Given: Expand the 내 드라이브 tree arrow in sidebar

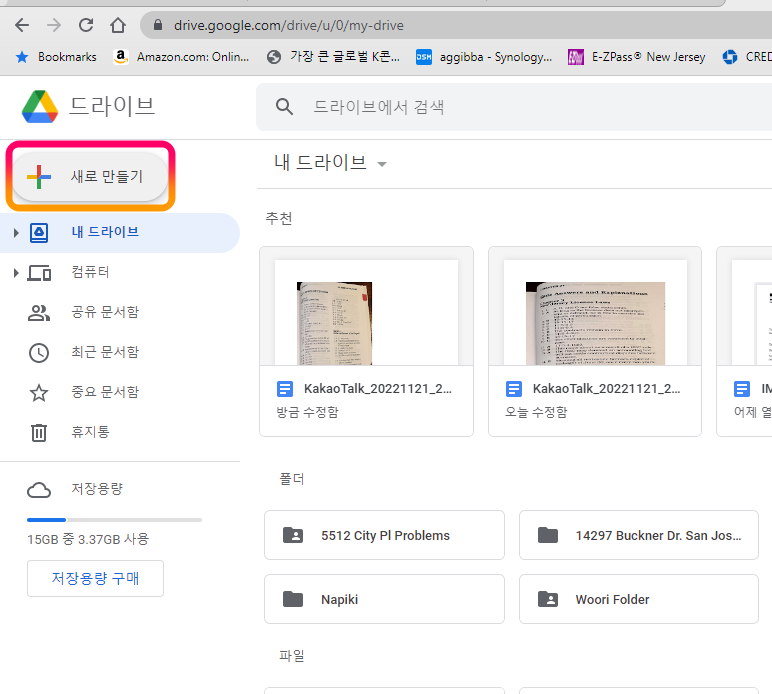Looking at the screenshot, I should 16,233.
